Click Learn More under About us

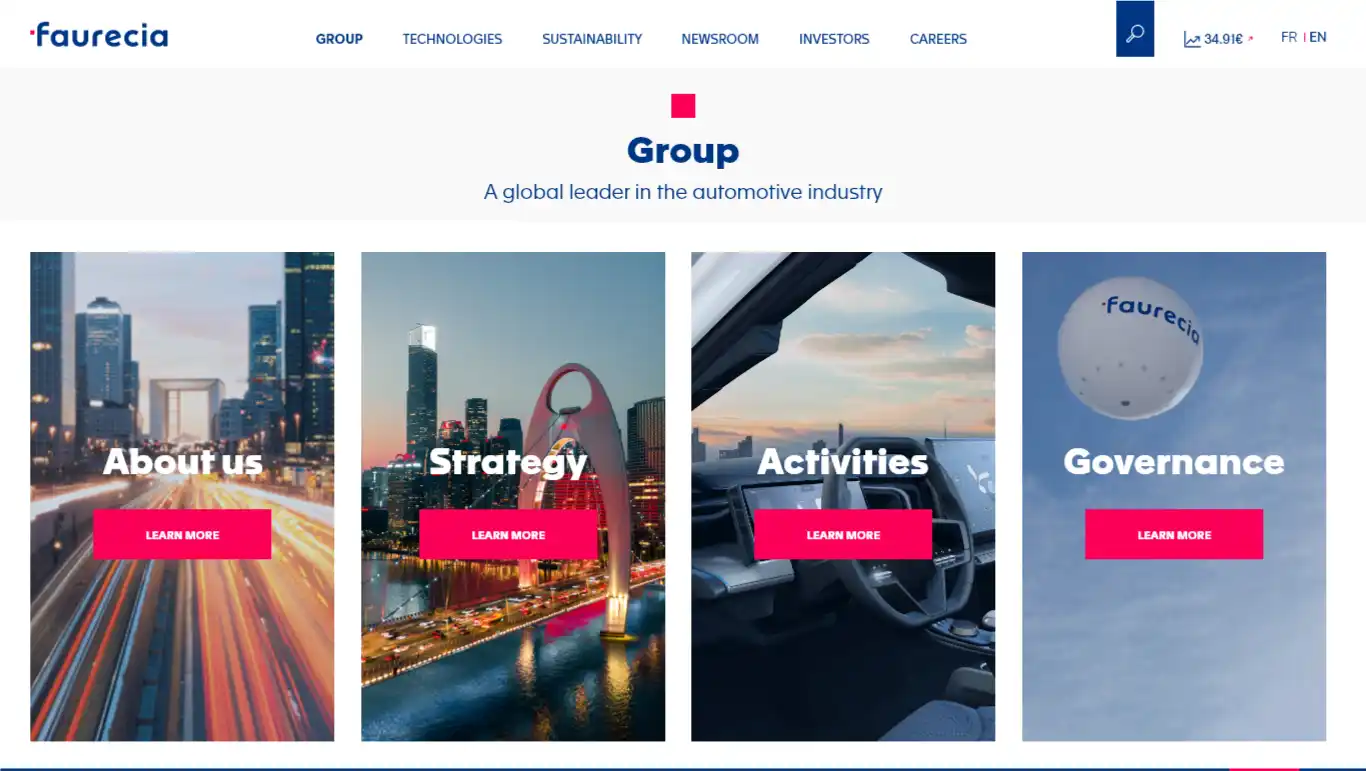182,535
